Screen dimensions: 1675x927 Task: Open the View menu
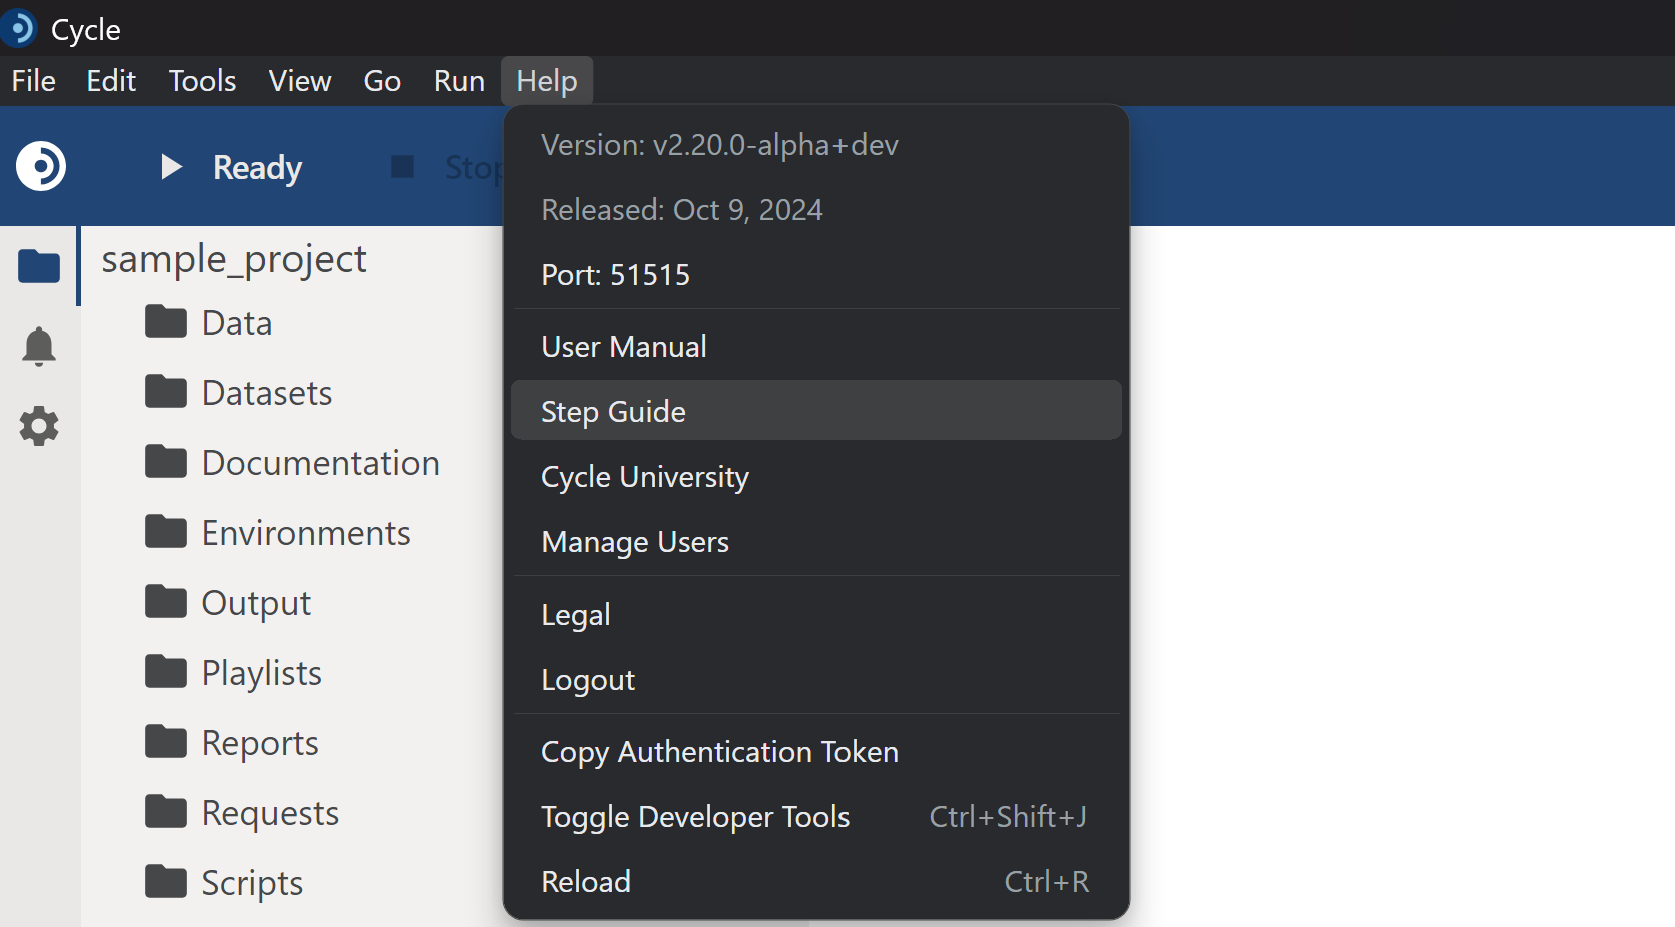[299, 81]
